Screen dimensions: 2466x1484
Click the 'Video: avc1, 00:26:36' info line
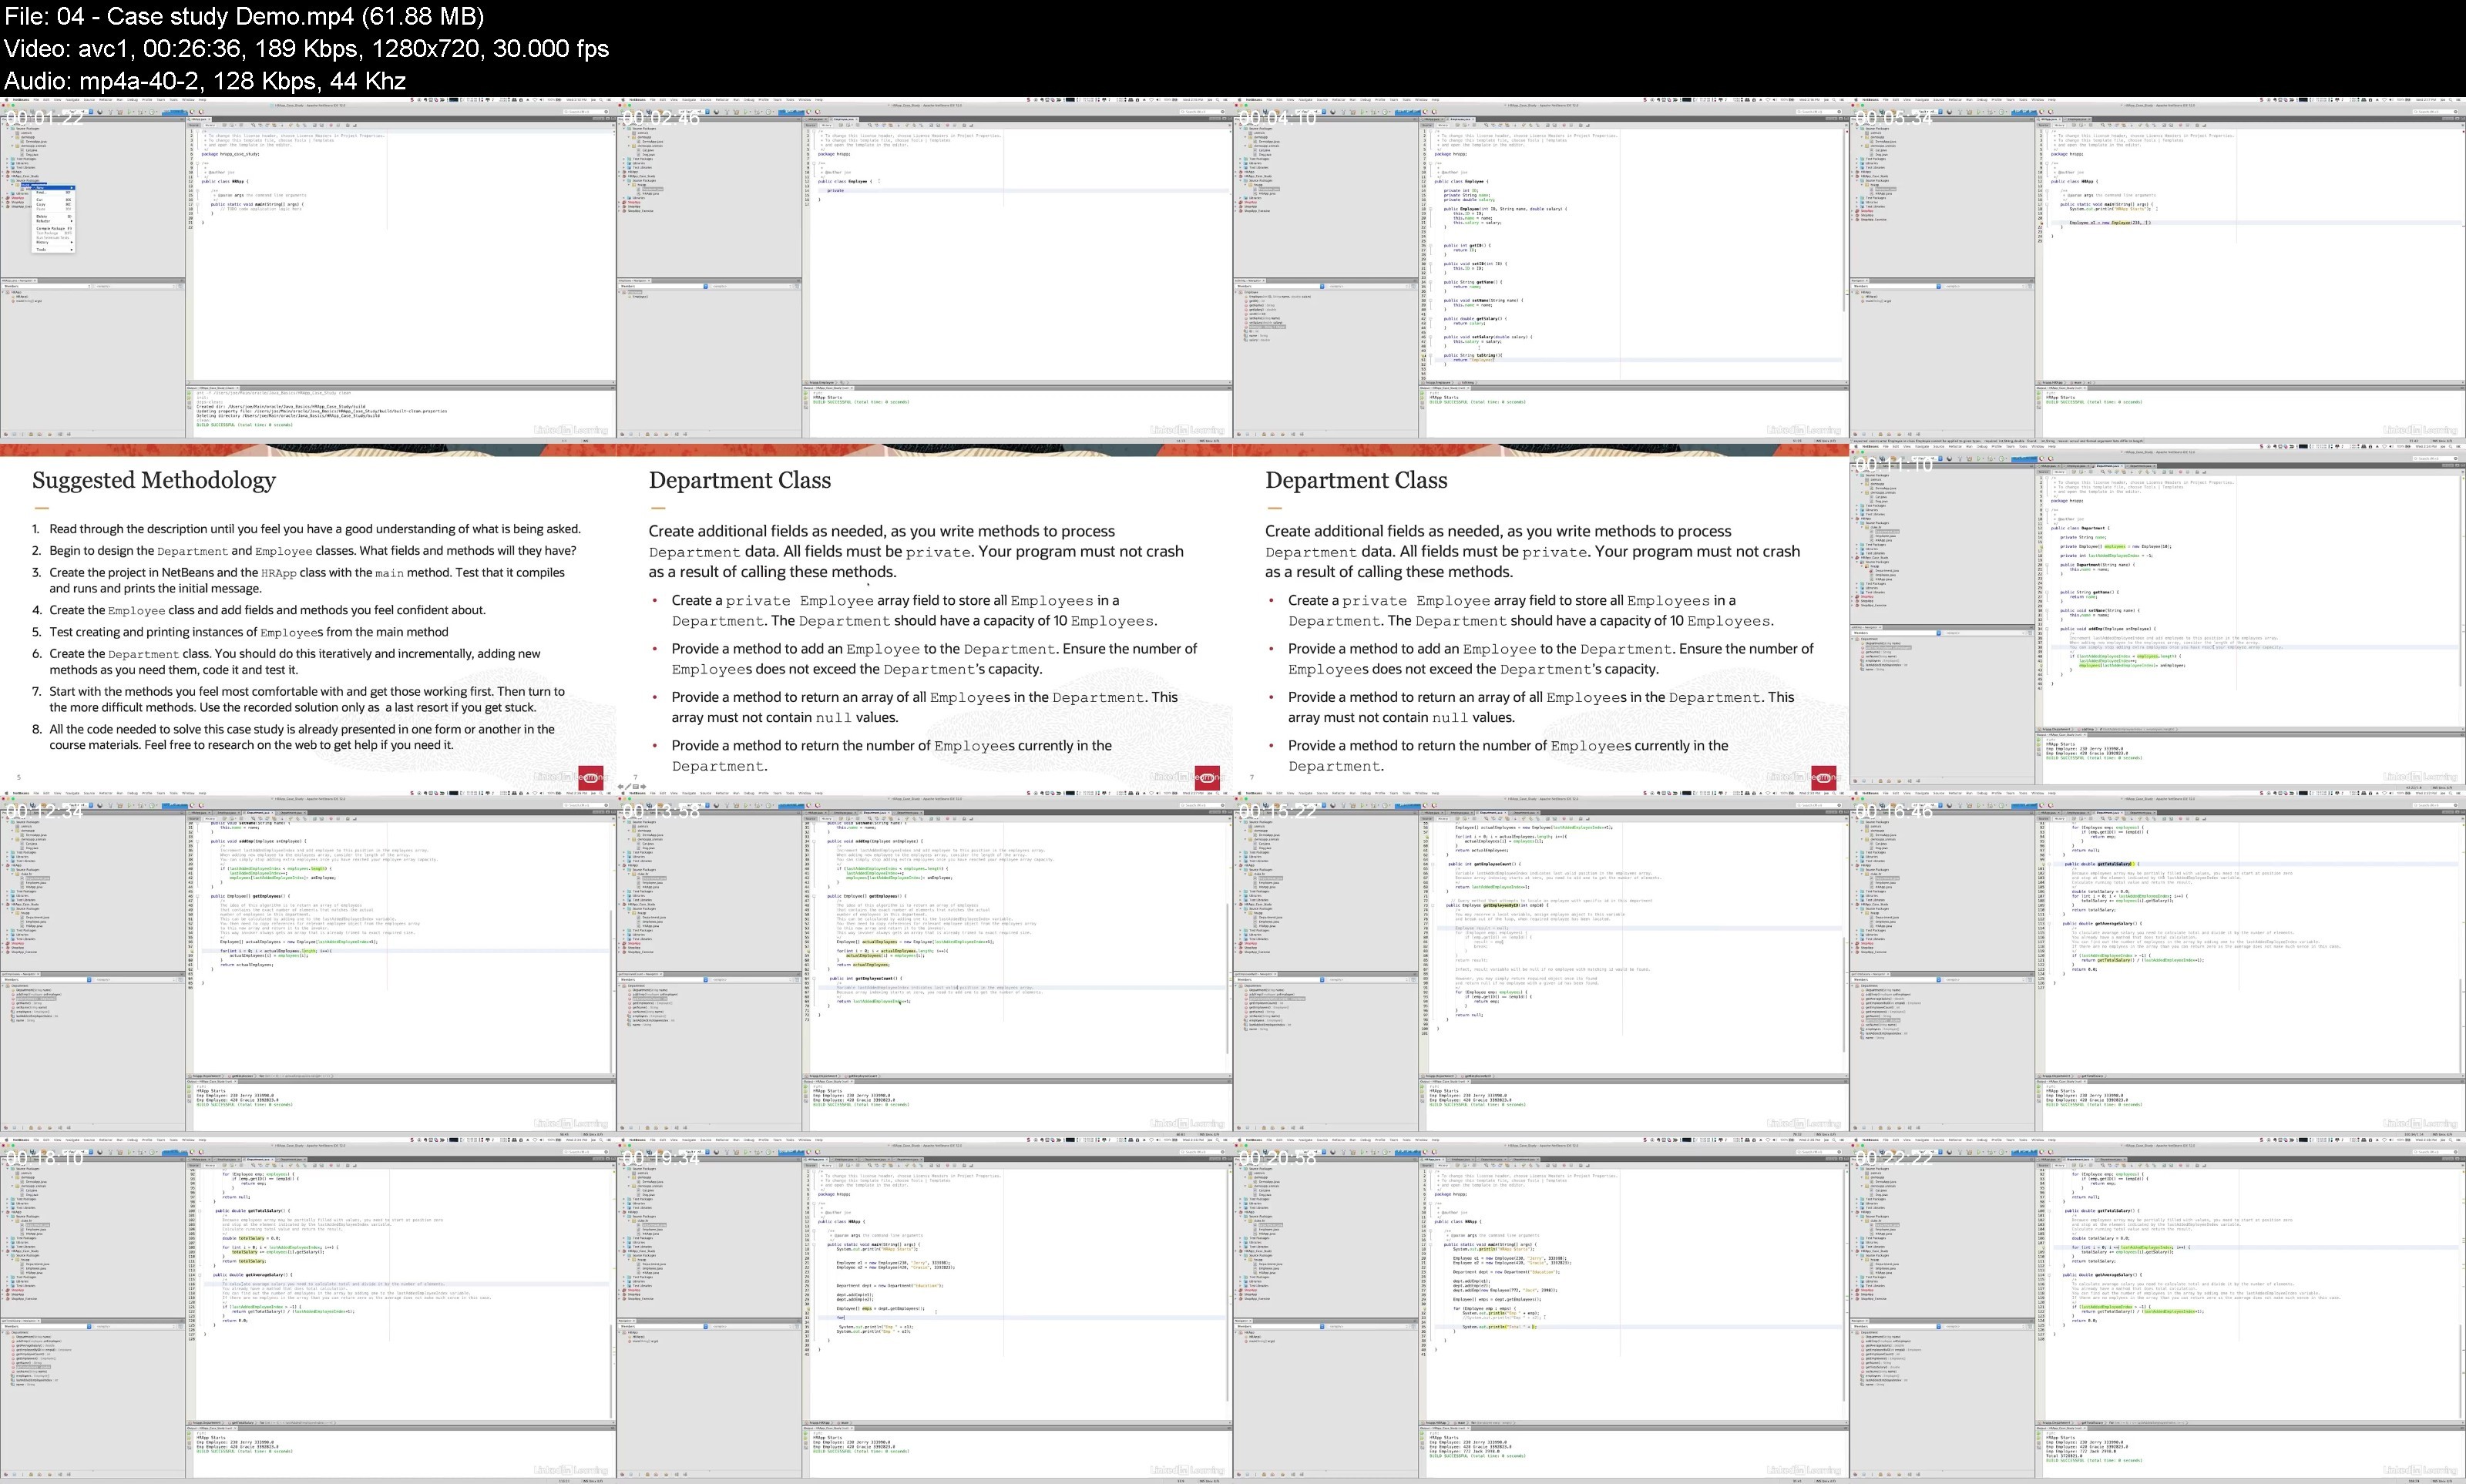(x=306, y=48)
